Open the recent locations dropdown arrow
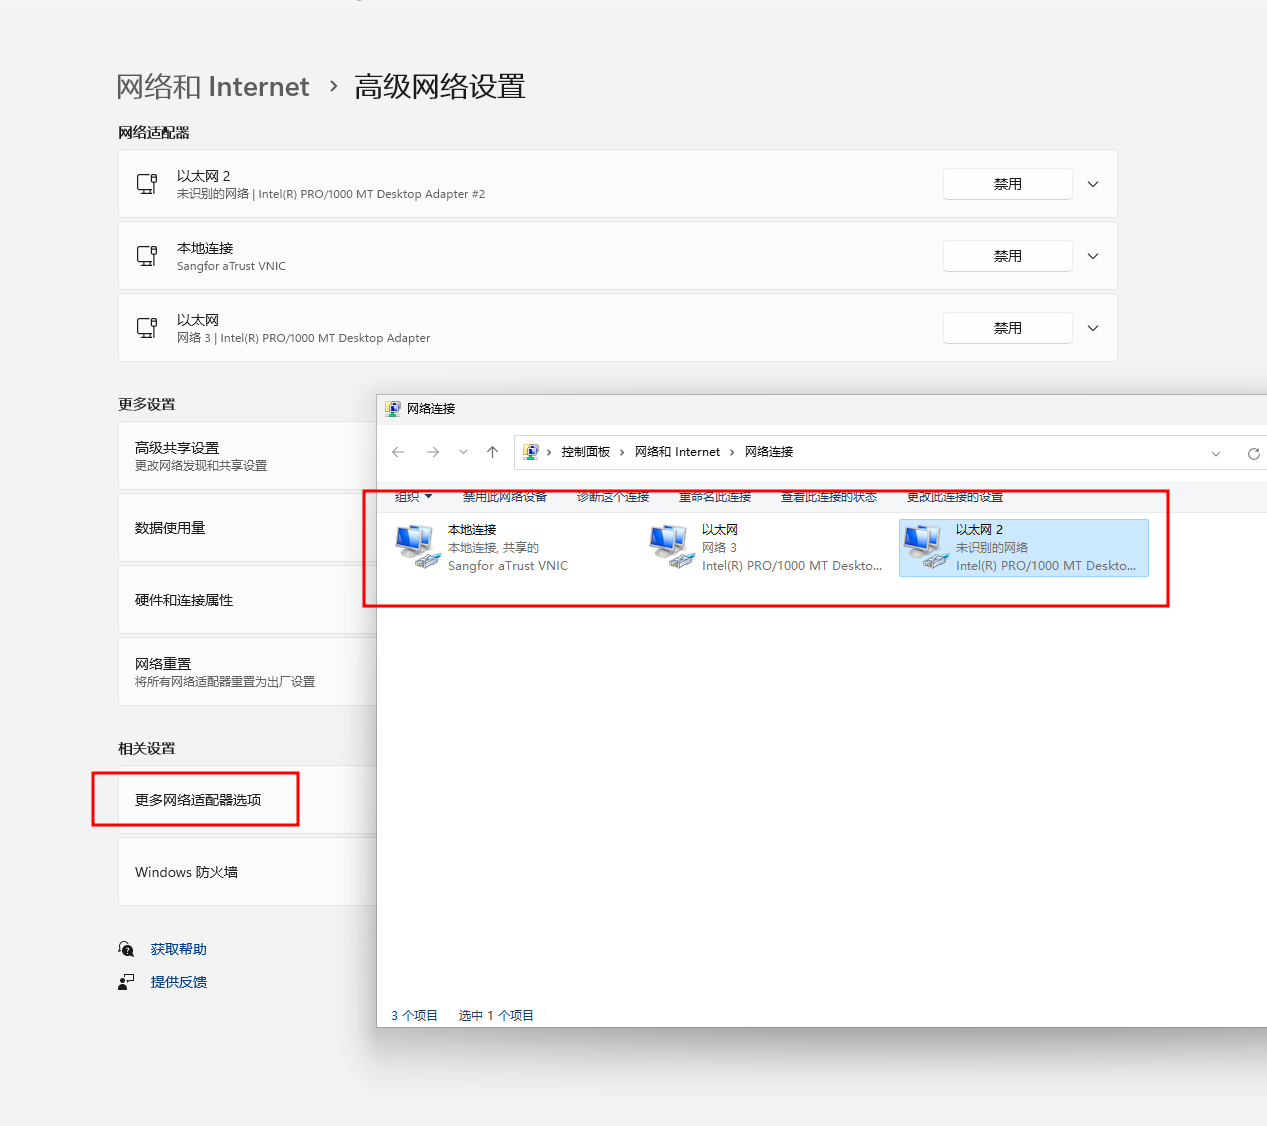The width and height of the screenshot is (1267, 1126). 463,452
